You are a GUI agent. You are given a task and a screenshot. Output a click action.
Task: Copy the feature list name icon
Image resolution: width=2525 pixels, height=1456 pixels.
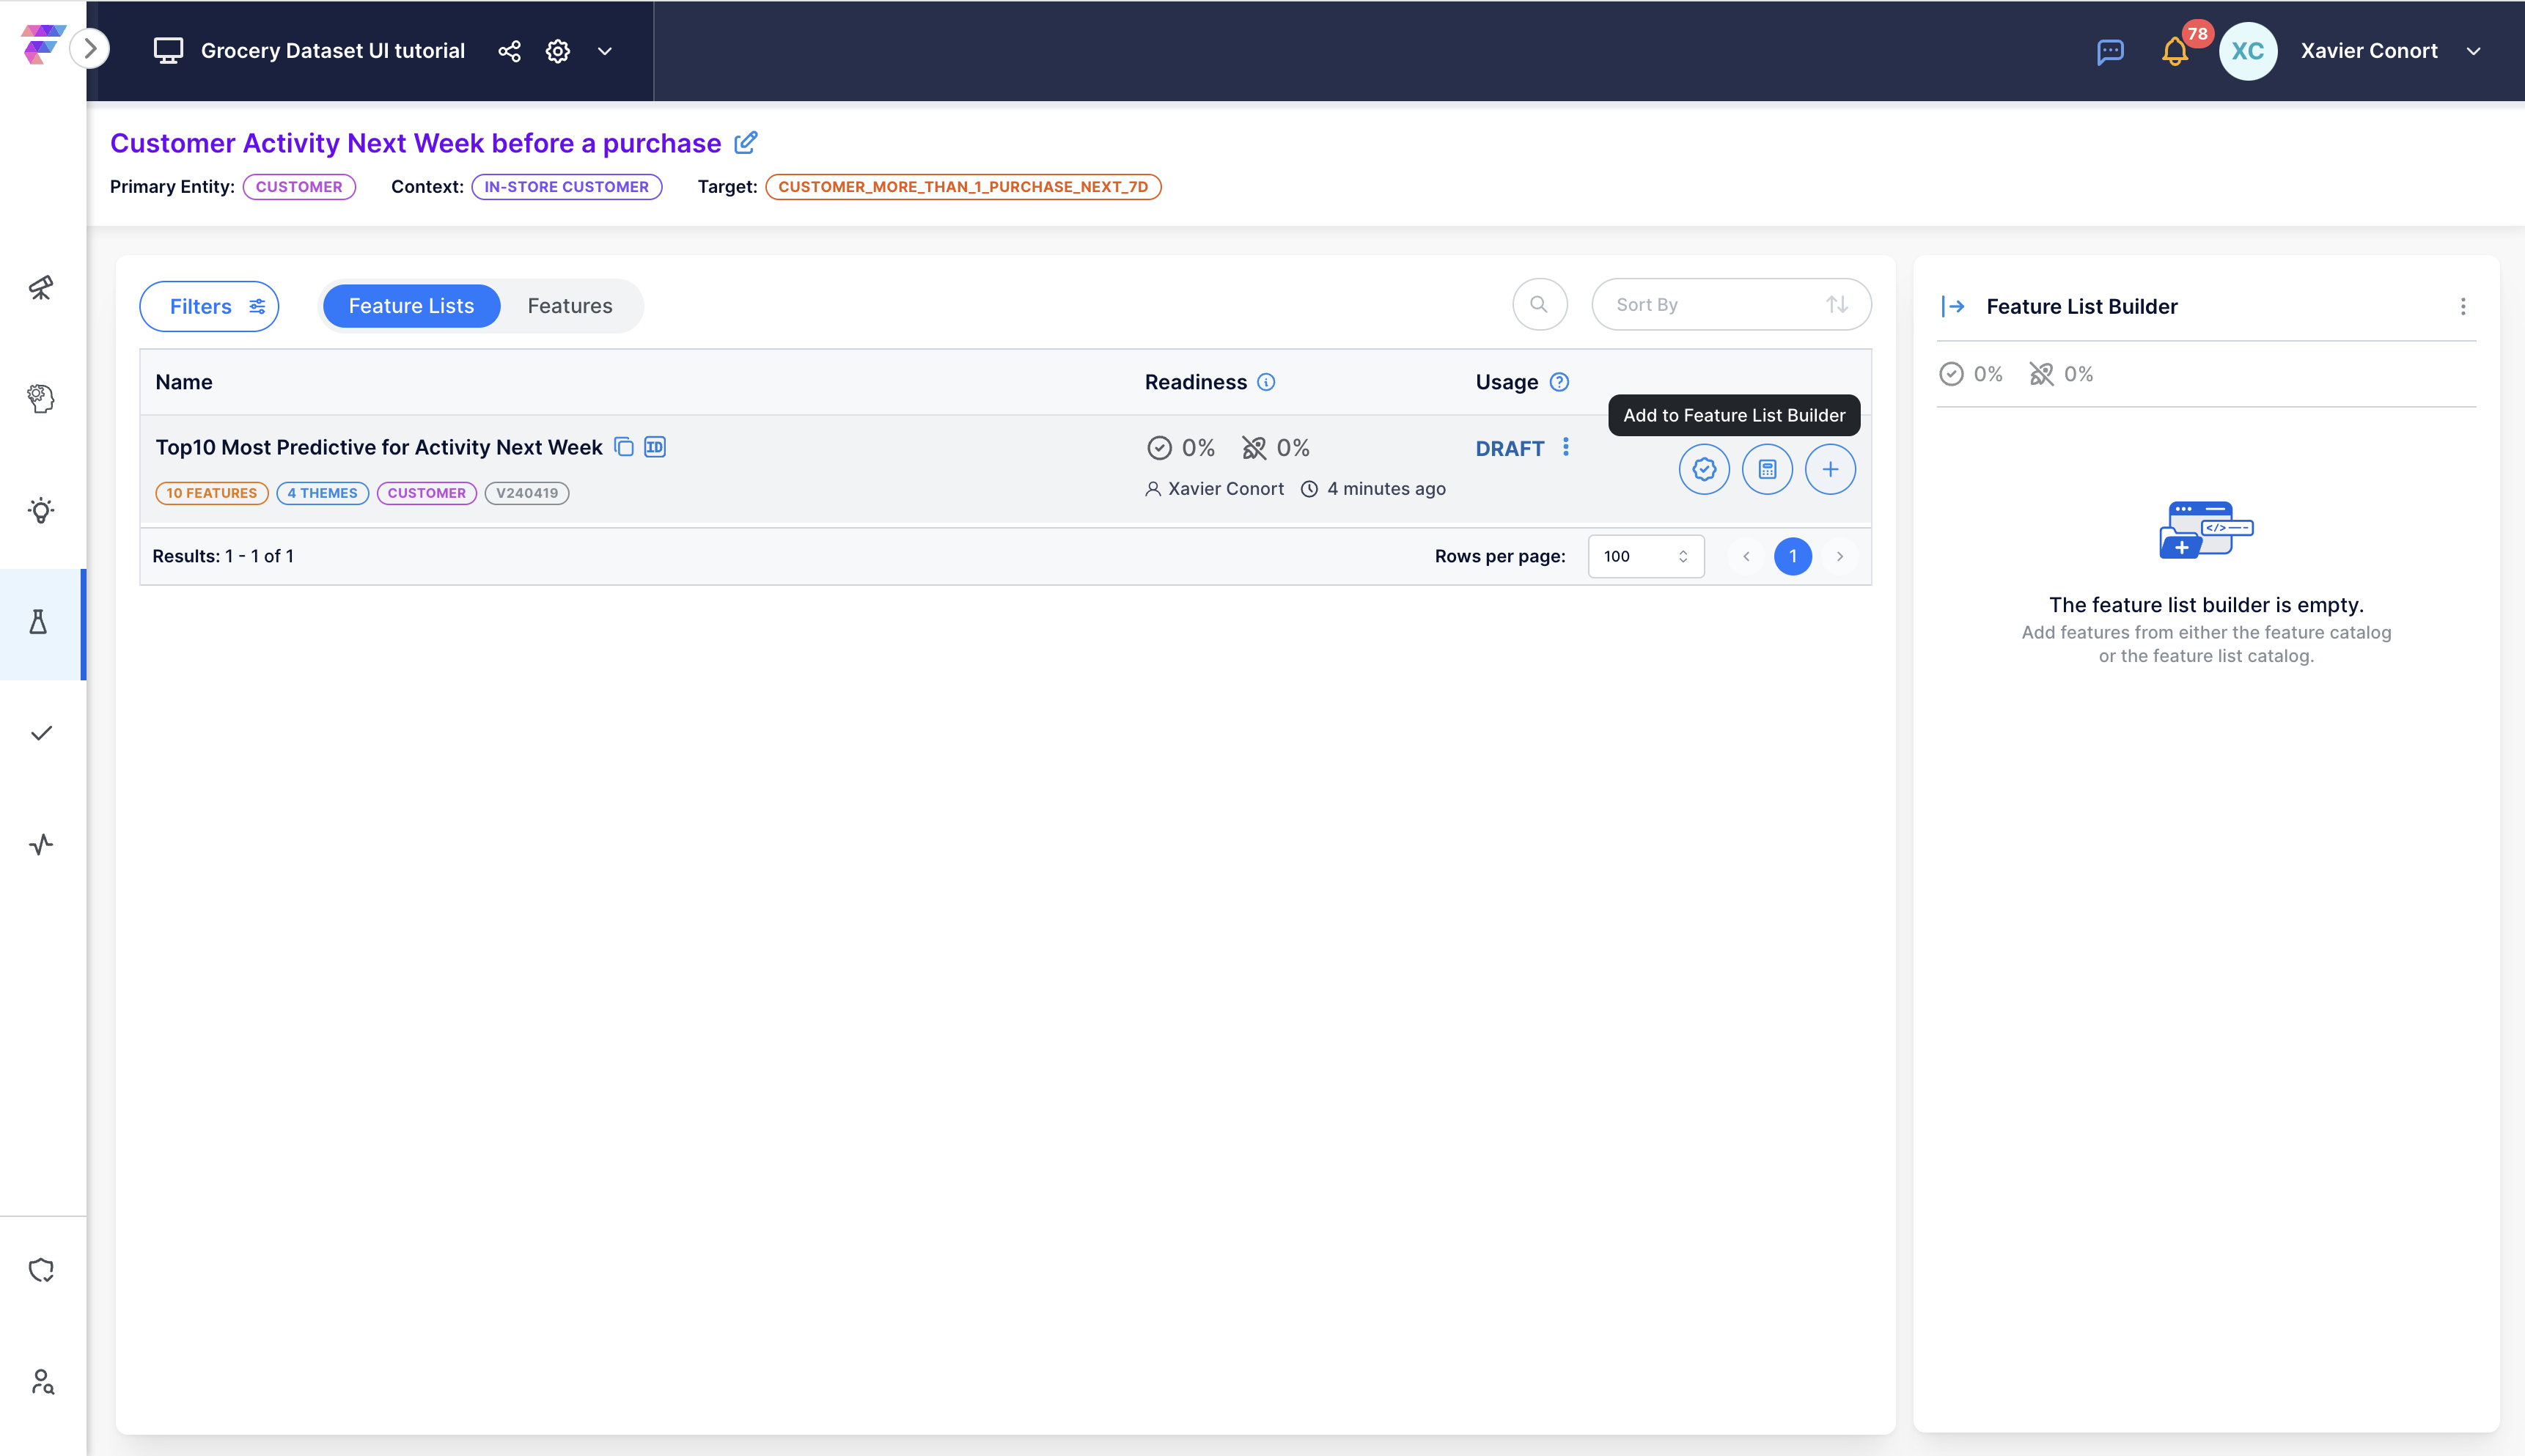(x=624, y=447)
